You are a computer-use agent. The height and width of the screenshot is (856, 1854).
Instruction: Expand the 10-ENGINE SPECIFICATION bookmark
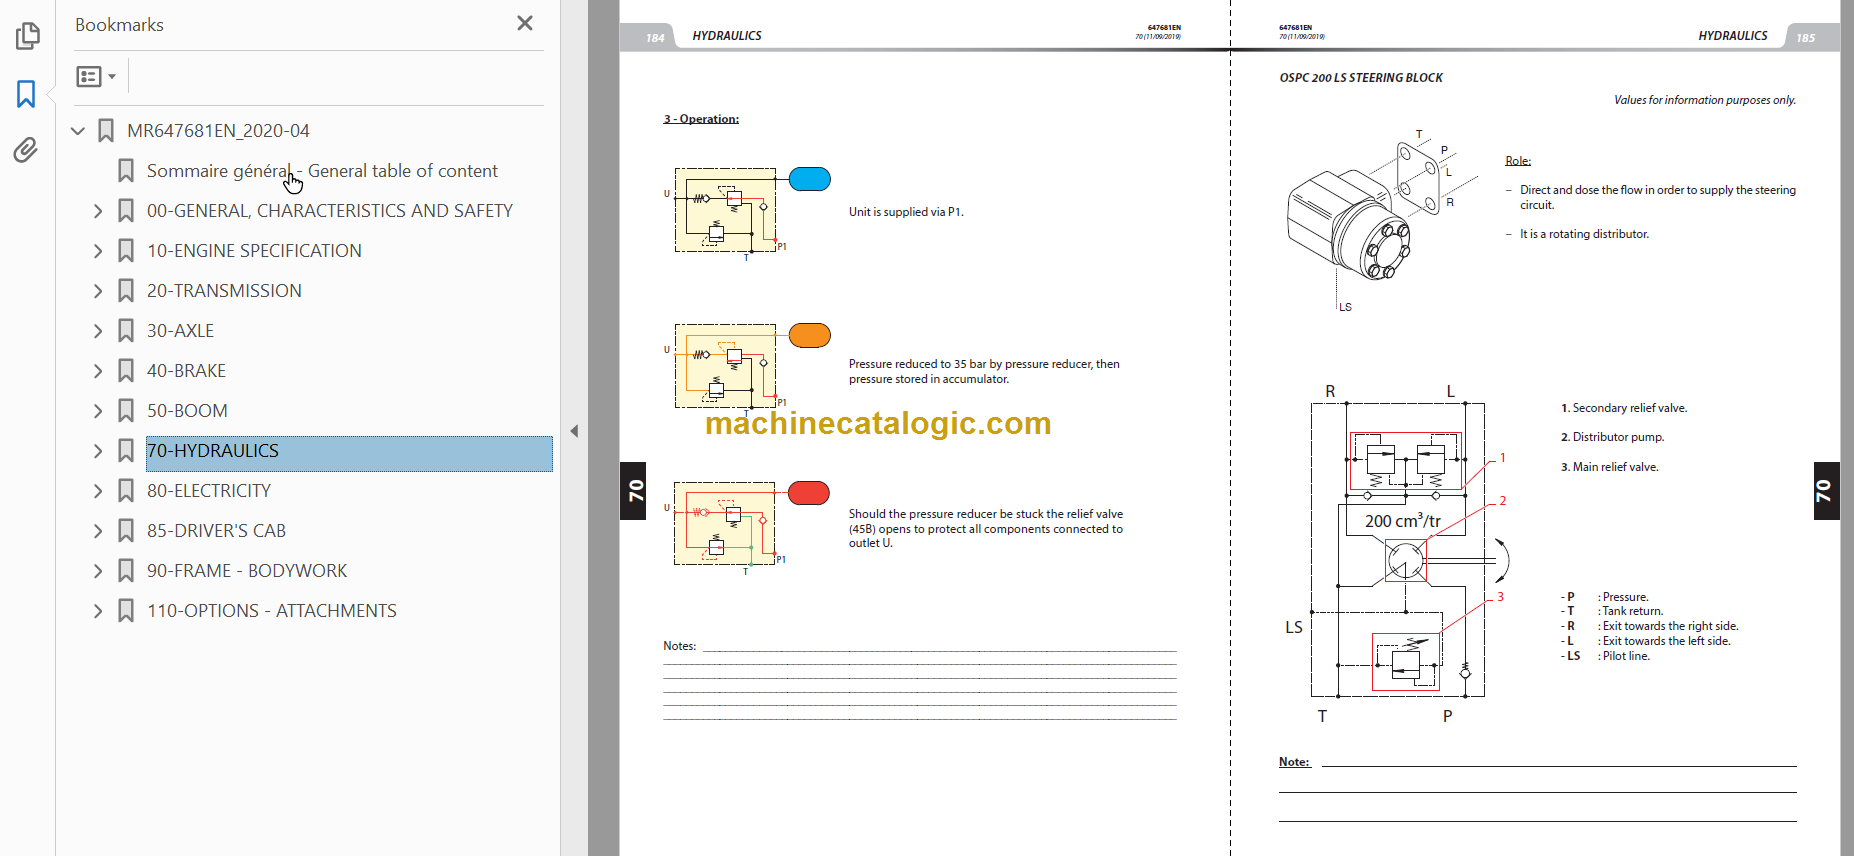click(x=98, y=251)
